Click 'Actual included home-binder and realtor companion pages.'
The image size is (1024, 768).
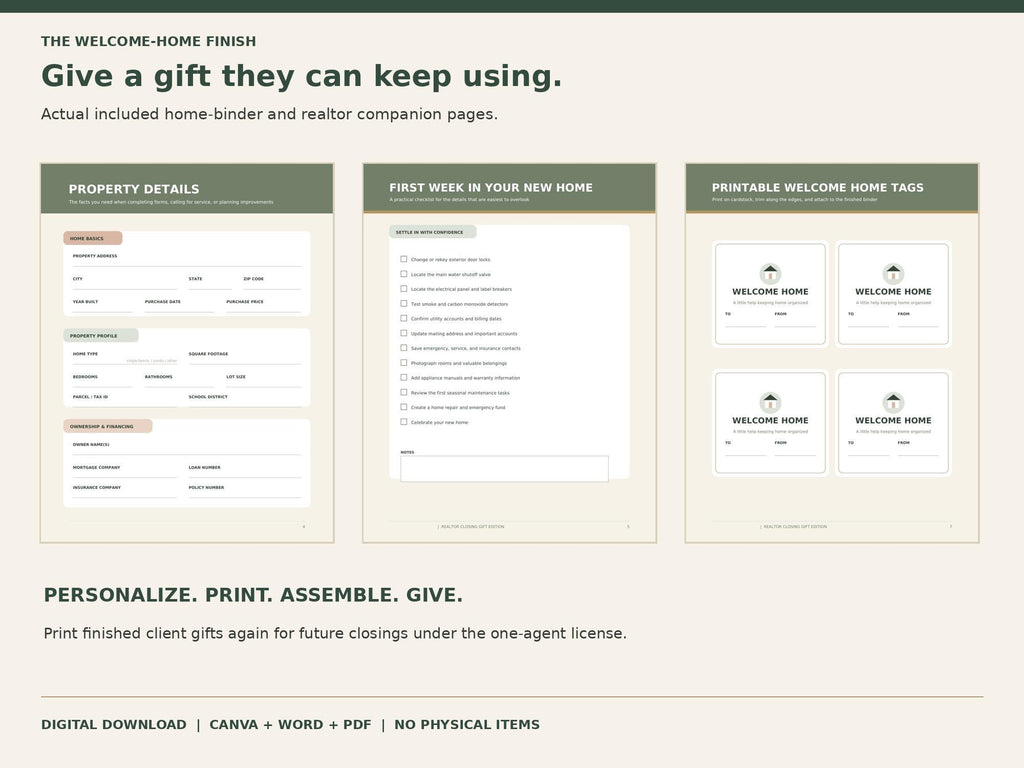[x=269, y=114]
